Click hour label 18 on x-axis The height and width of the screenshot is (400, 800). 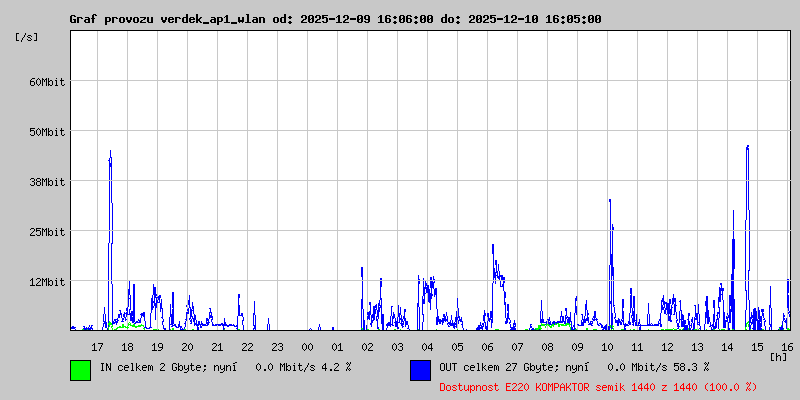[127, 347]
